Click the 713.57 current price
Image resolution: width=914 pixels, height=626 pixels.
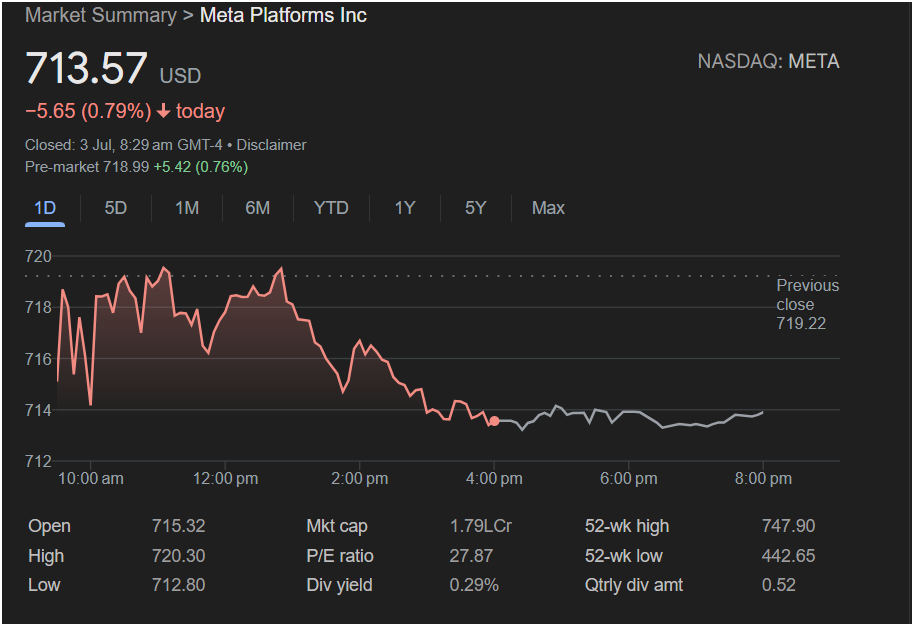click(86, 68)
